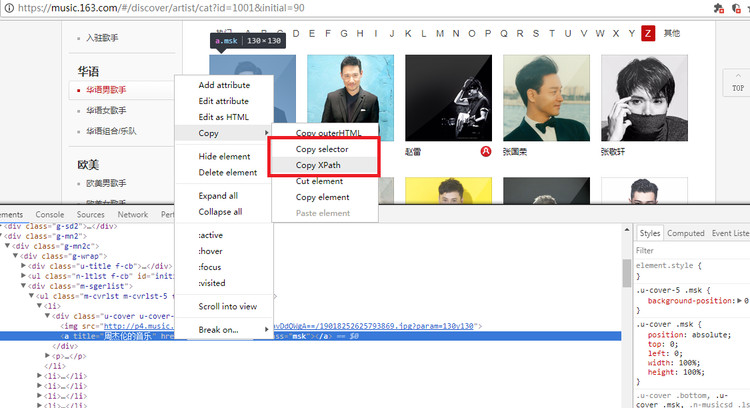Open 入驻歌手 in the sidebar
Viewport: 750px width, 408px height.
[102, 38]
